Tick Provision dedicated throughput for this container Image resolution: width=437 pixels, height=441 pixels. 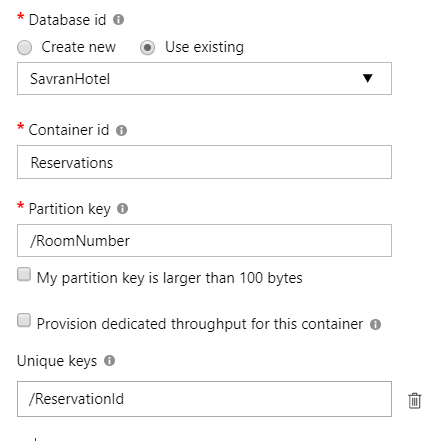point(24,320)
